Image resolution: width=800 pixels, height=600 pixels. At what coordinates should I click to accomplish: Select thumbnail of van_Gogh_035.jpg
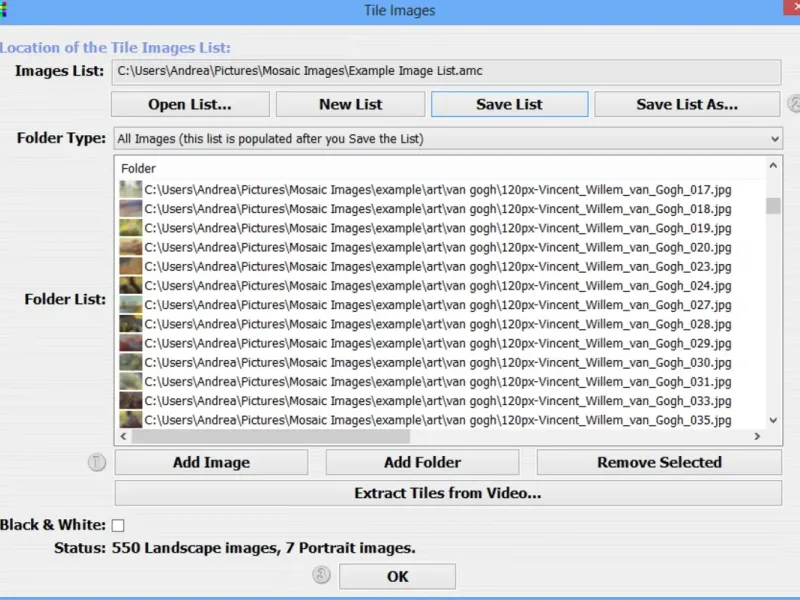tap(131, 420)
